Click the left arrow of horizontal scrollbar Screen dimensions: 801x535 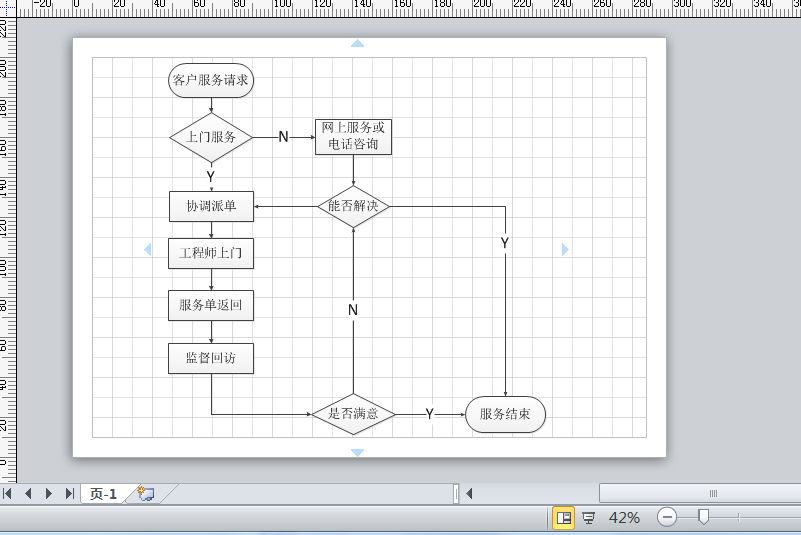pyautogui.click(x=468, y=493)
